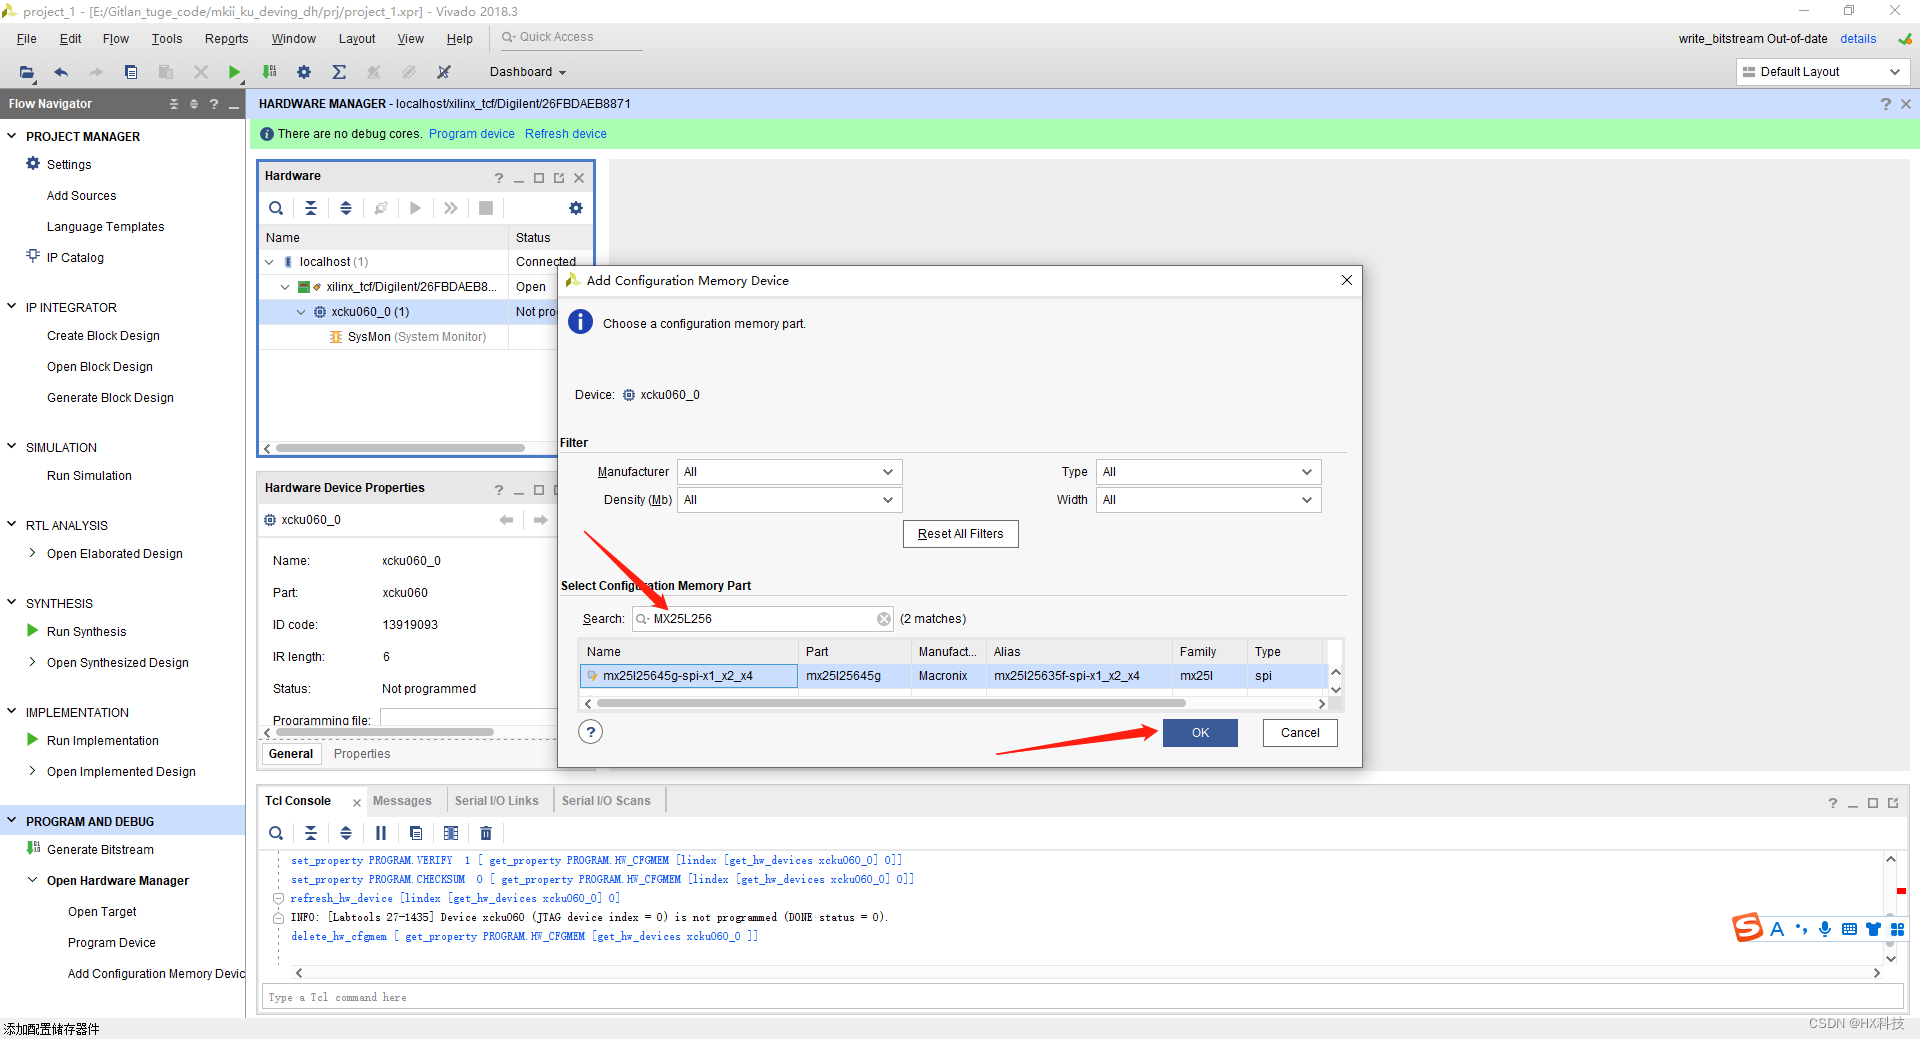Open the Reports menu
Image resolution: width=1920 pixels, height=1039 pixels.
(227, 39)
